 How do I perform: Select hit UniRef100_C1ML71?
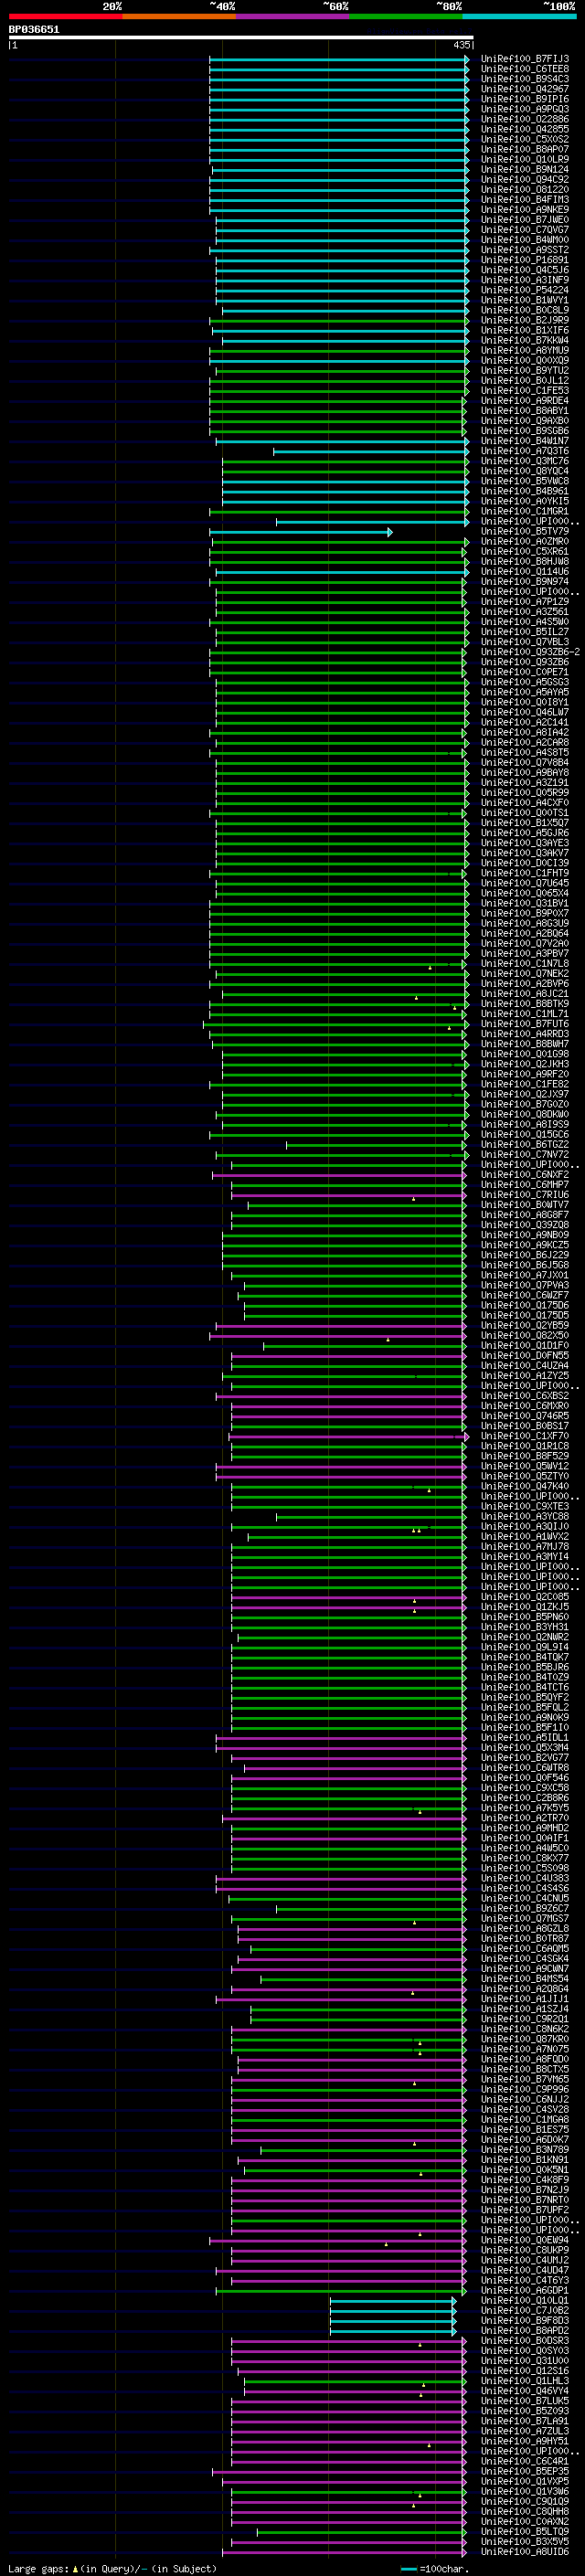tap(524, 1013)
